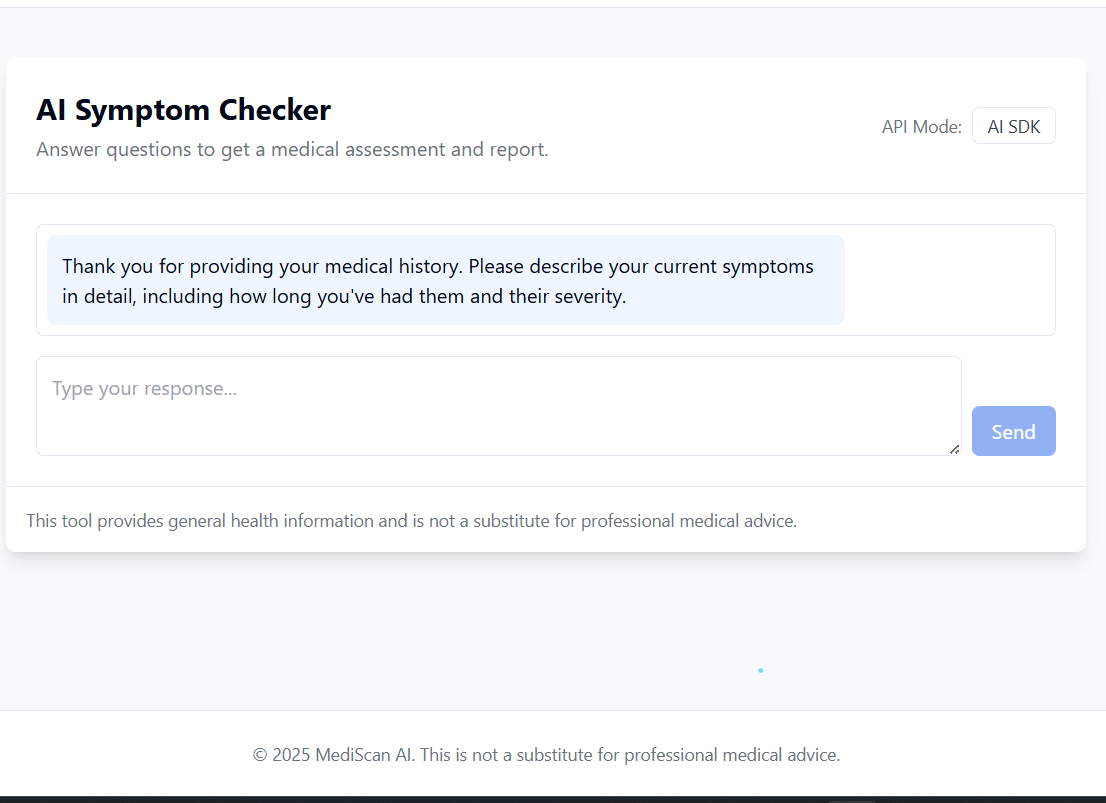Click the Send button
This screenshot has width=1106, height=803.
pos(1014,431)
